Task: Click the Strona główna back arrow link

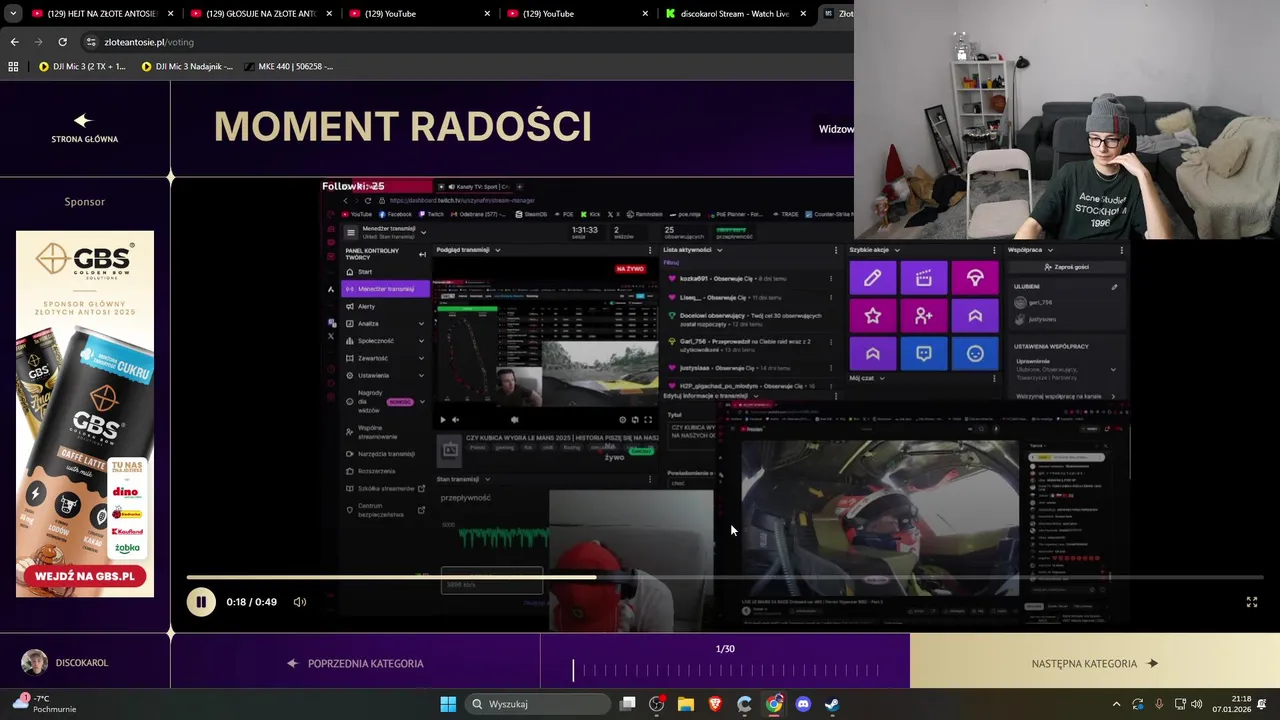Action: pyautogui.click(x=84, y=128)
